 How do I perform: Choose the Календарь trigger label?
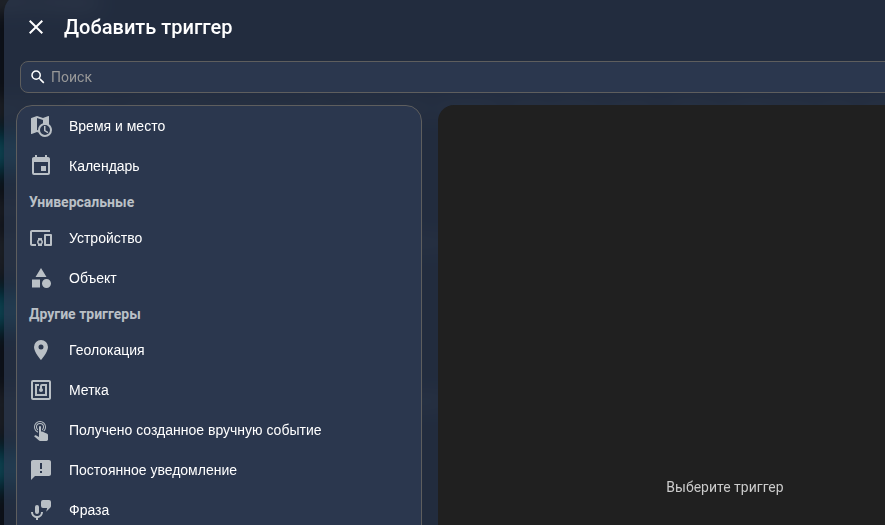104,166
